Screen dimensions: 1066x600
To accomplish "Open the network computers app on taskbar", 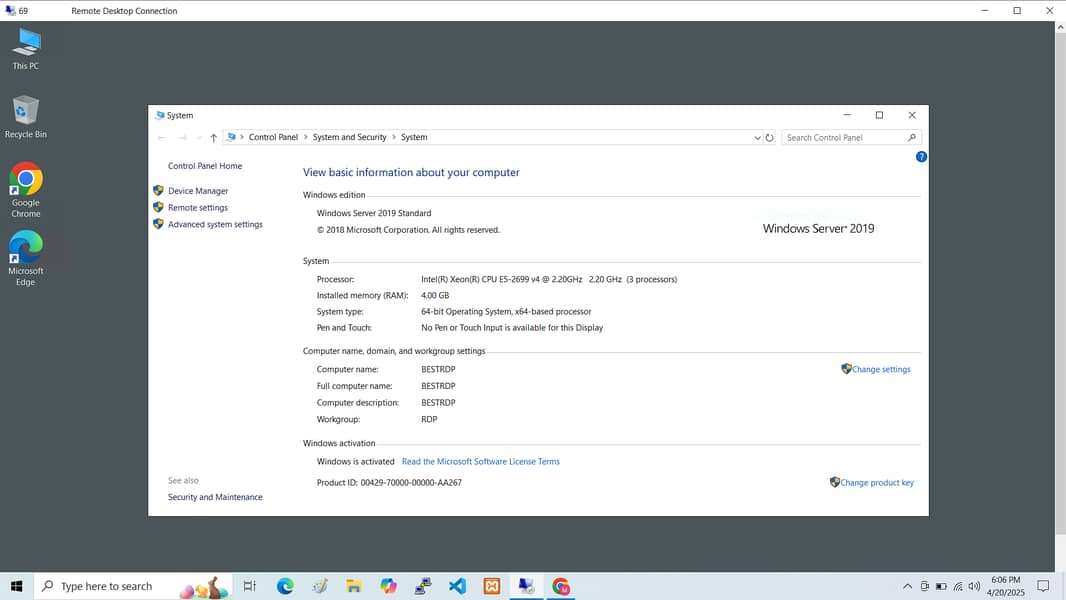I will click(423, 586).
